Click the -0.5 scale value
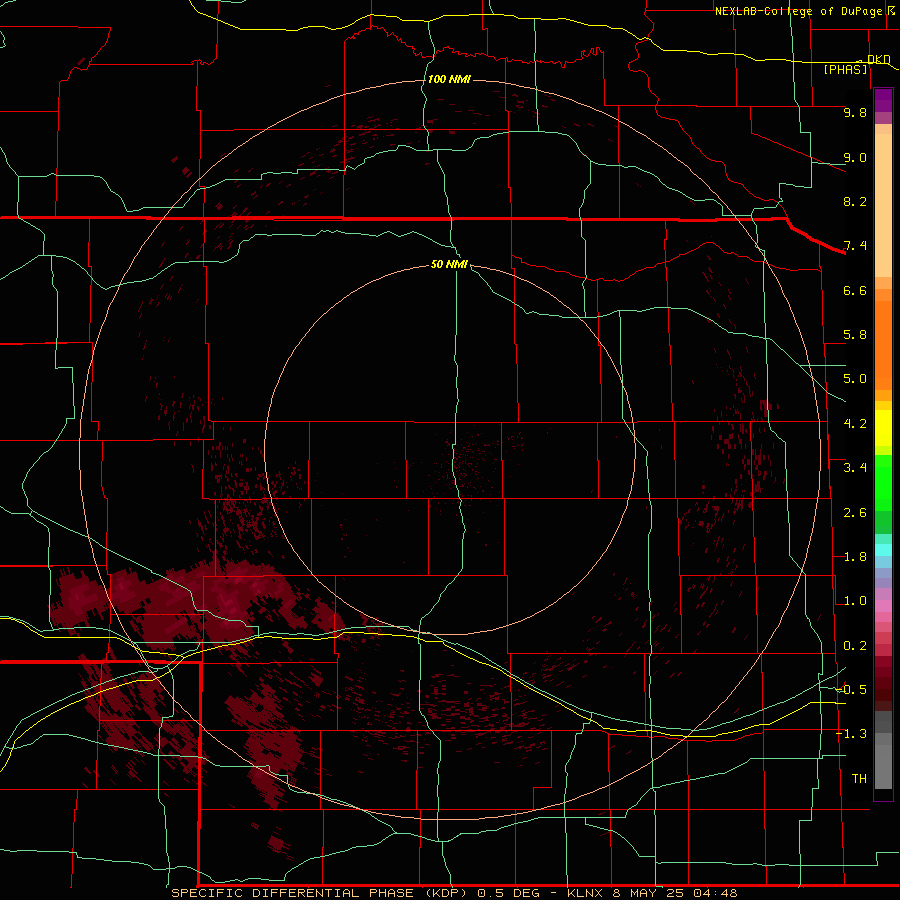The image size is (900, 900). (x=851, y=690)
